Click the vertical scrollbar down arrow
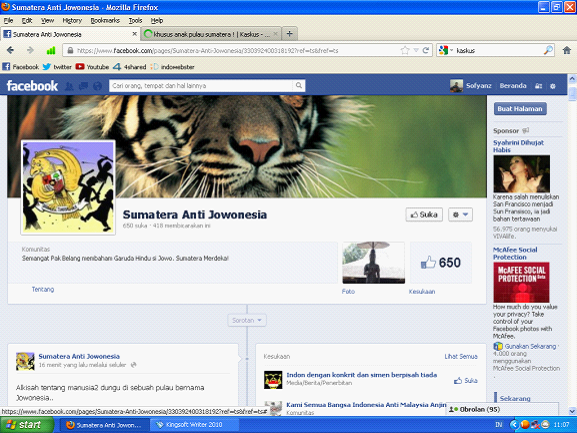Viewport: 577px width, 433px height. pos(572,411)
